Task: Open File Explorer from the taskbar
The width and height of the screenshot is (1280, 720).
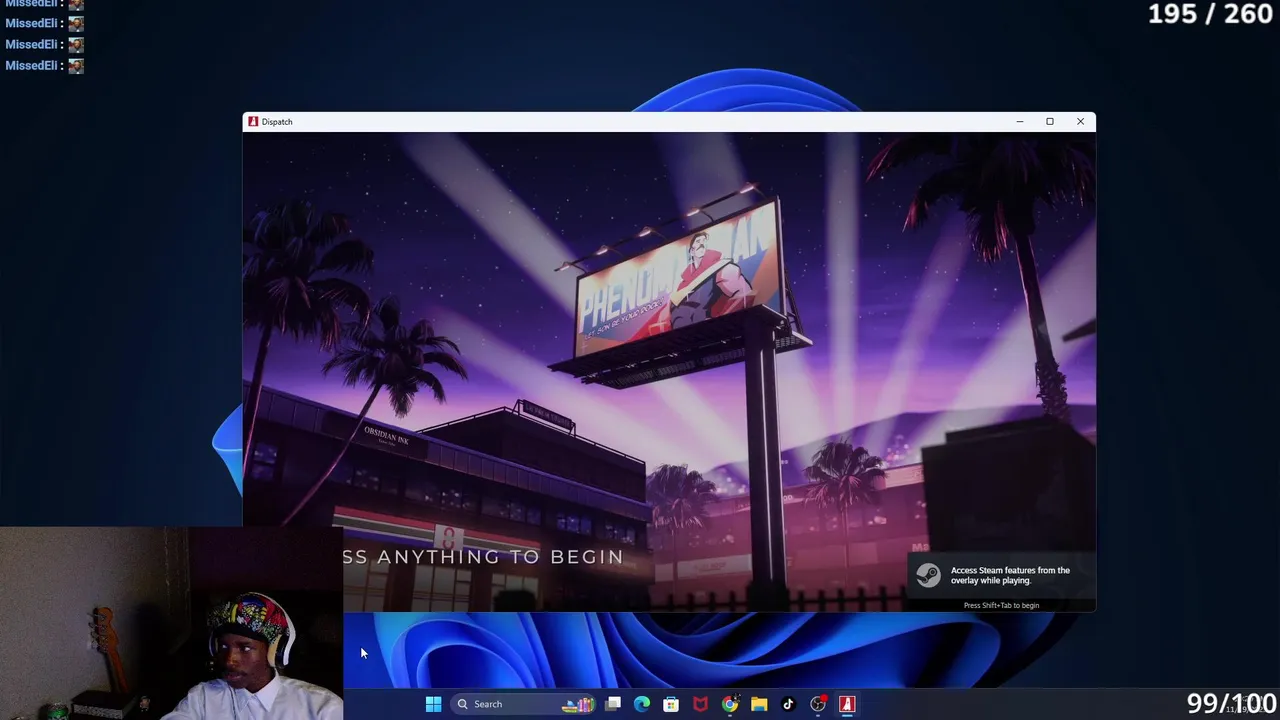Action: [759, 704]
